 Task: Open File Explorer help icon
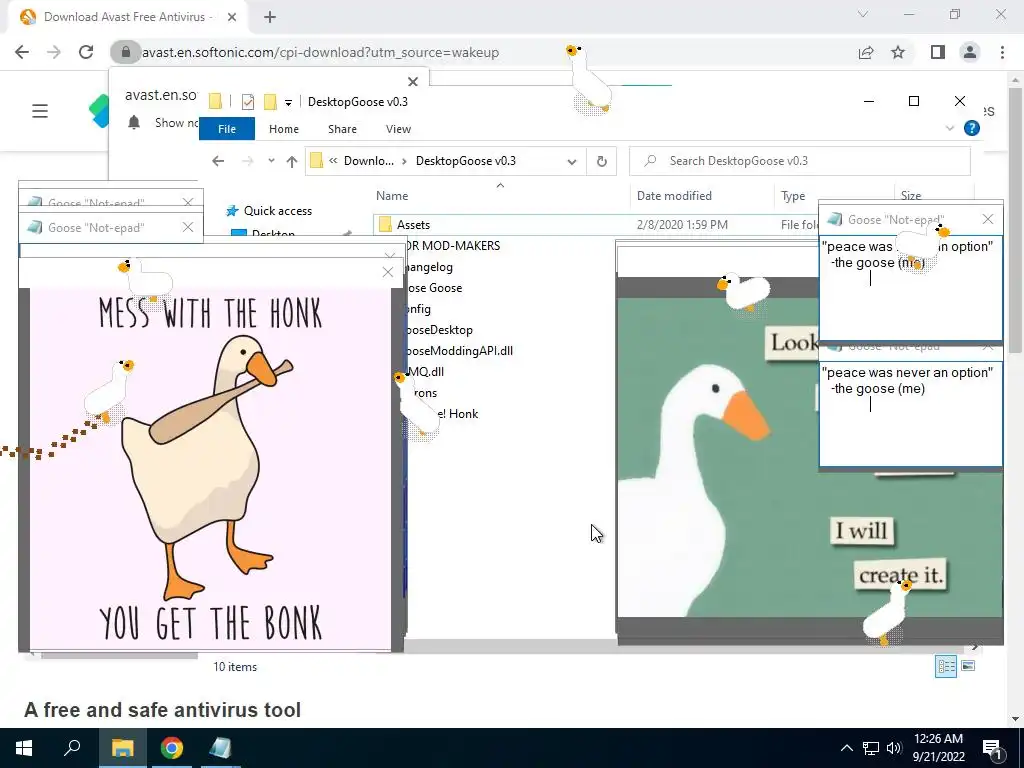[x=972, y=128]
